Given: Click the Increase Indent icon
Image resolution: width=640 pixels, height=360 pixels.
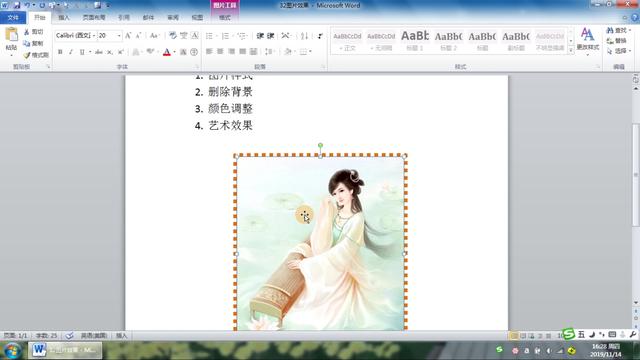Looking at the screenshot, I should [x=270, y=36].
